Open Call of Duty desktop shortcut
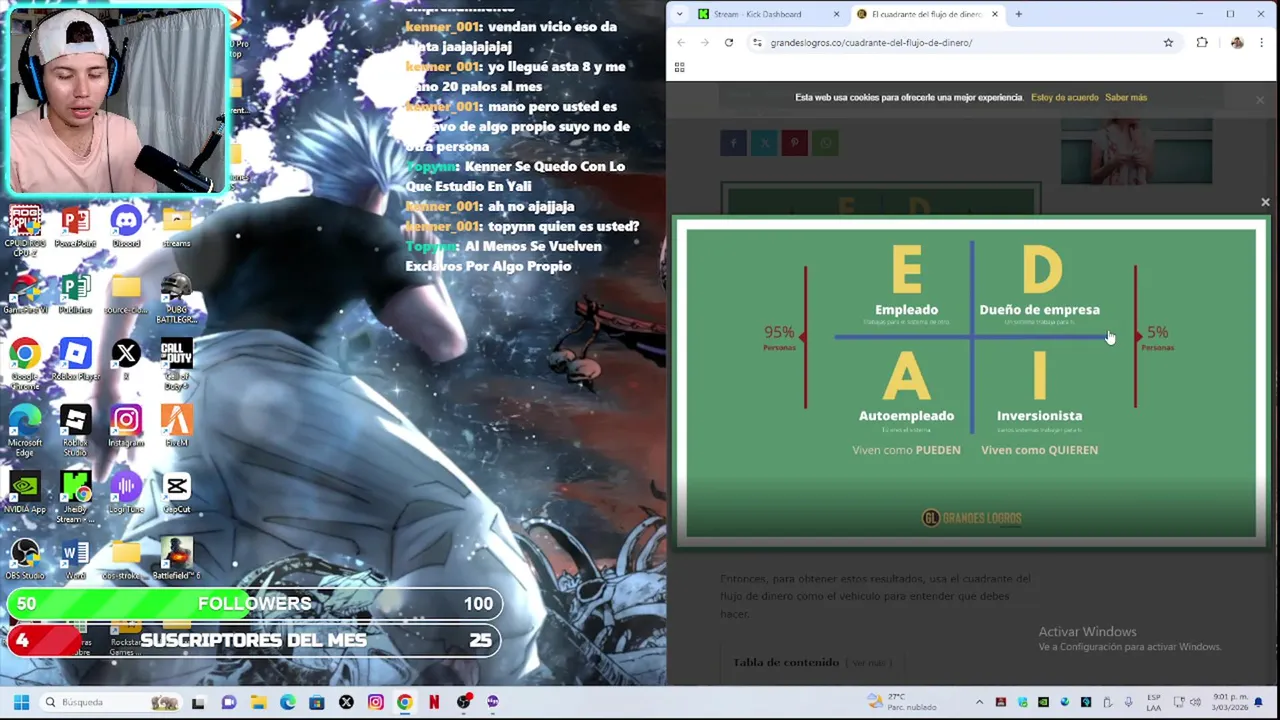This screenshot has width=1280, height=720. pos(176,364)
